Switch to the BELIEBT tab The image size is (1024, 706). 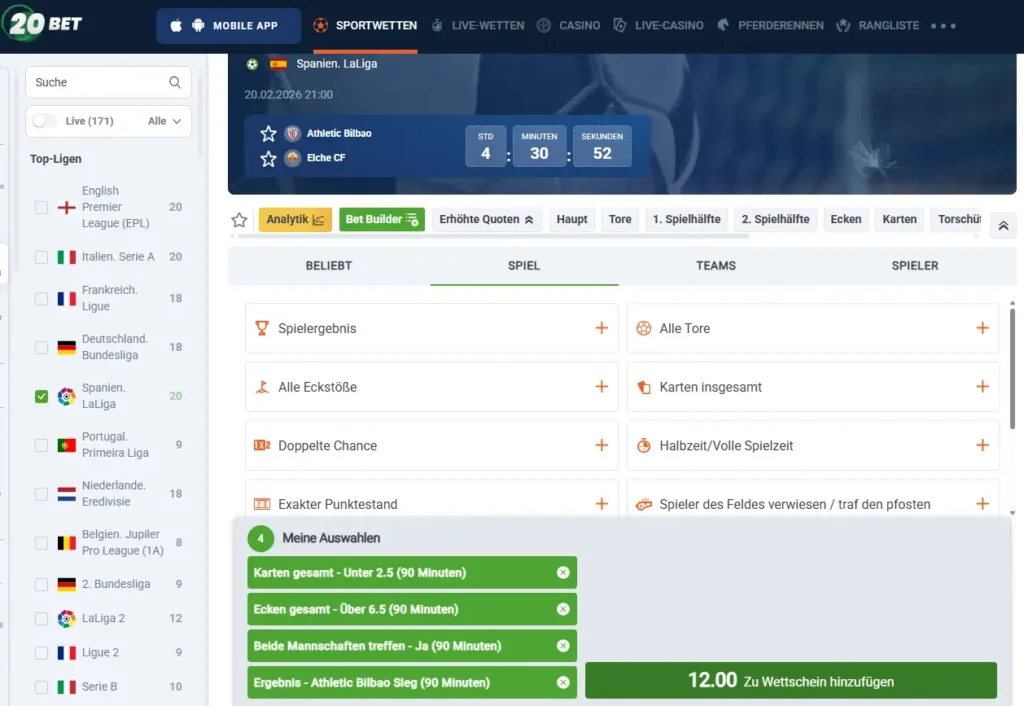(x=328, y=266)
